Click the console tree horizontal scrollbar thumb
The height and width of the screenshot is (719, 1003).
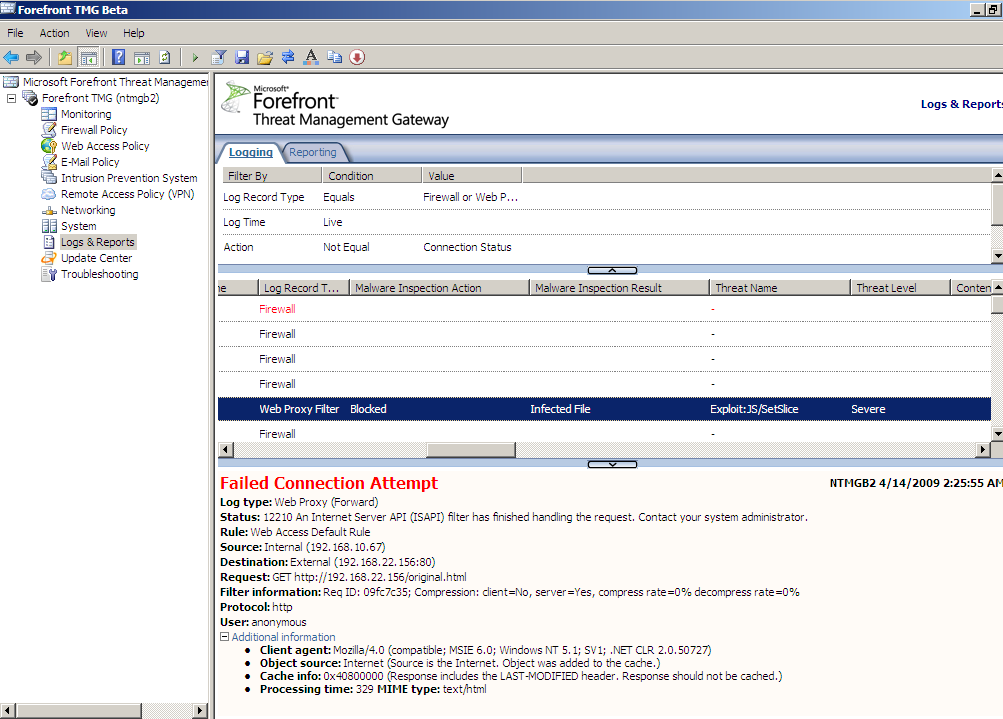[78, 710]
